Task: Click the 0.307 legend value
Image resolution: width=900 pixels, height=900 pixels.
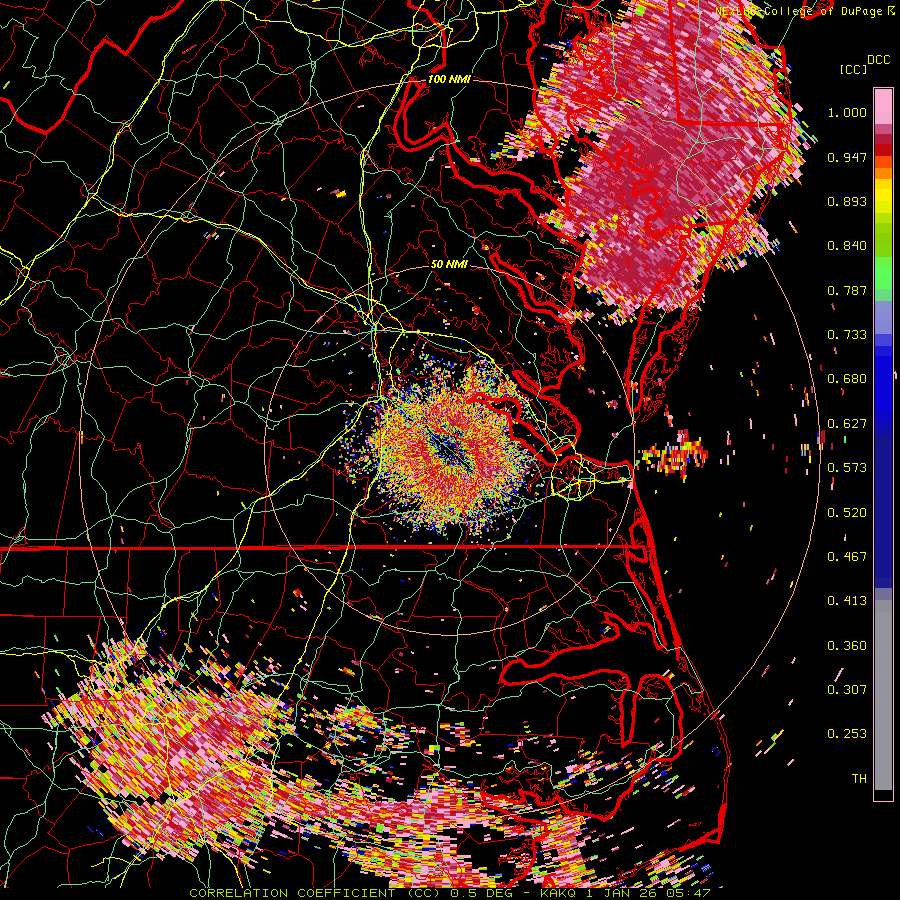Action: 847,690
